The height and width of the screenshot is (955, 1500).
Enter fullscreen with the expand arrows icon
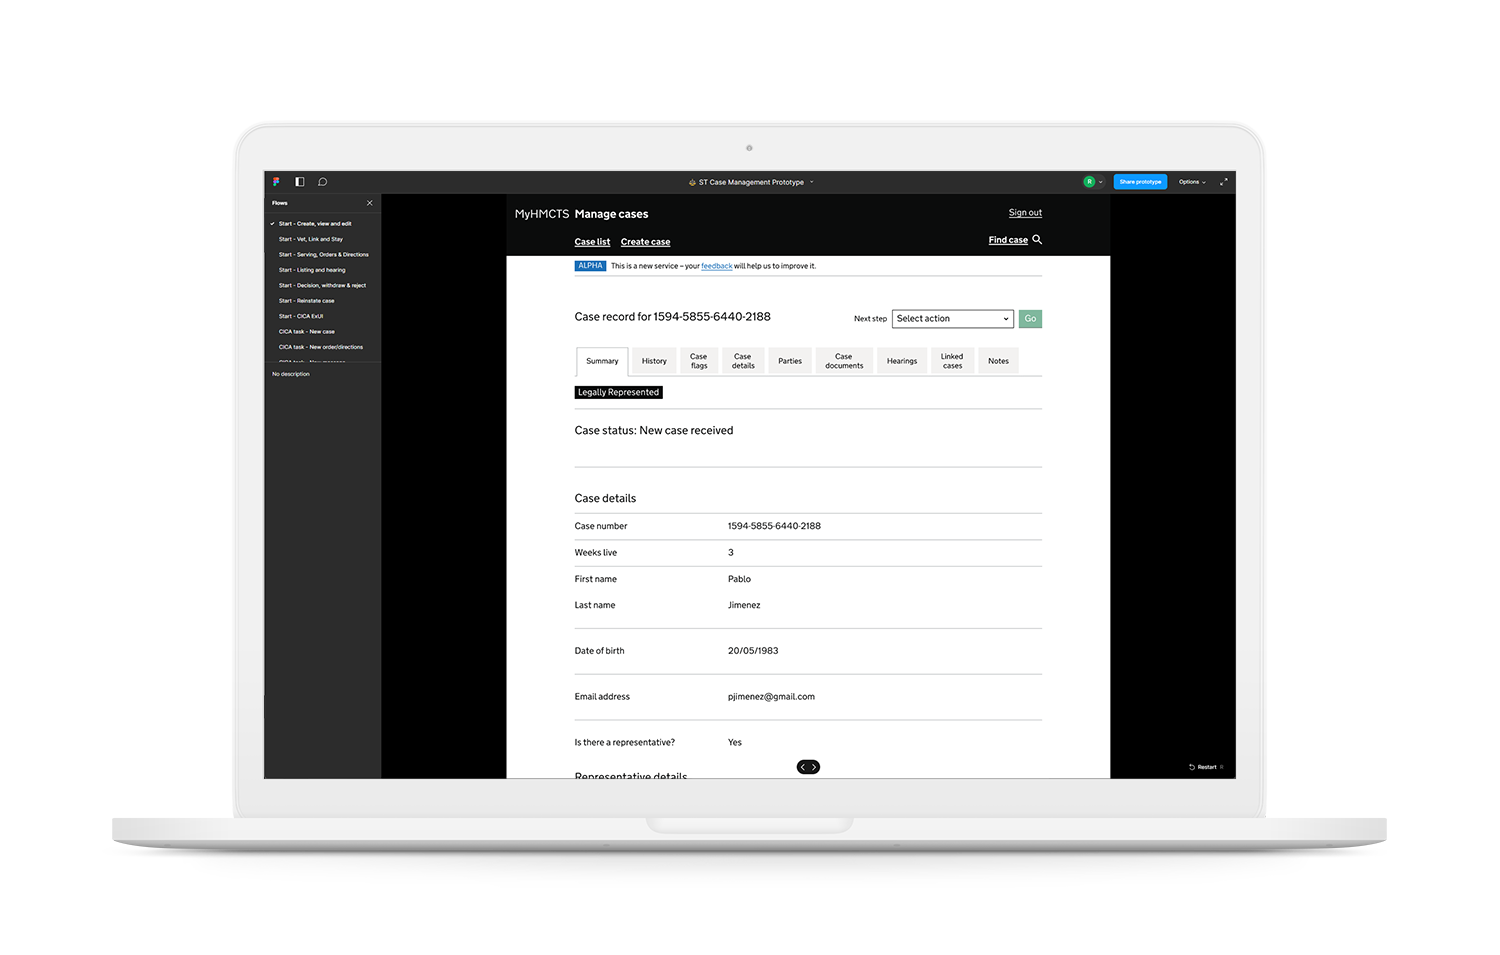[1223, 182]
